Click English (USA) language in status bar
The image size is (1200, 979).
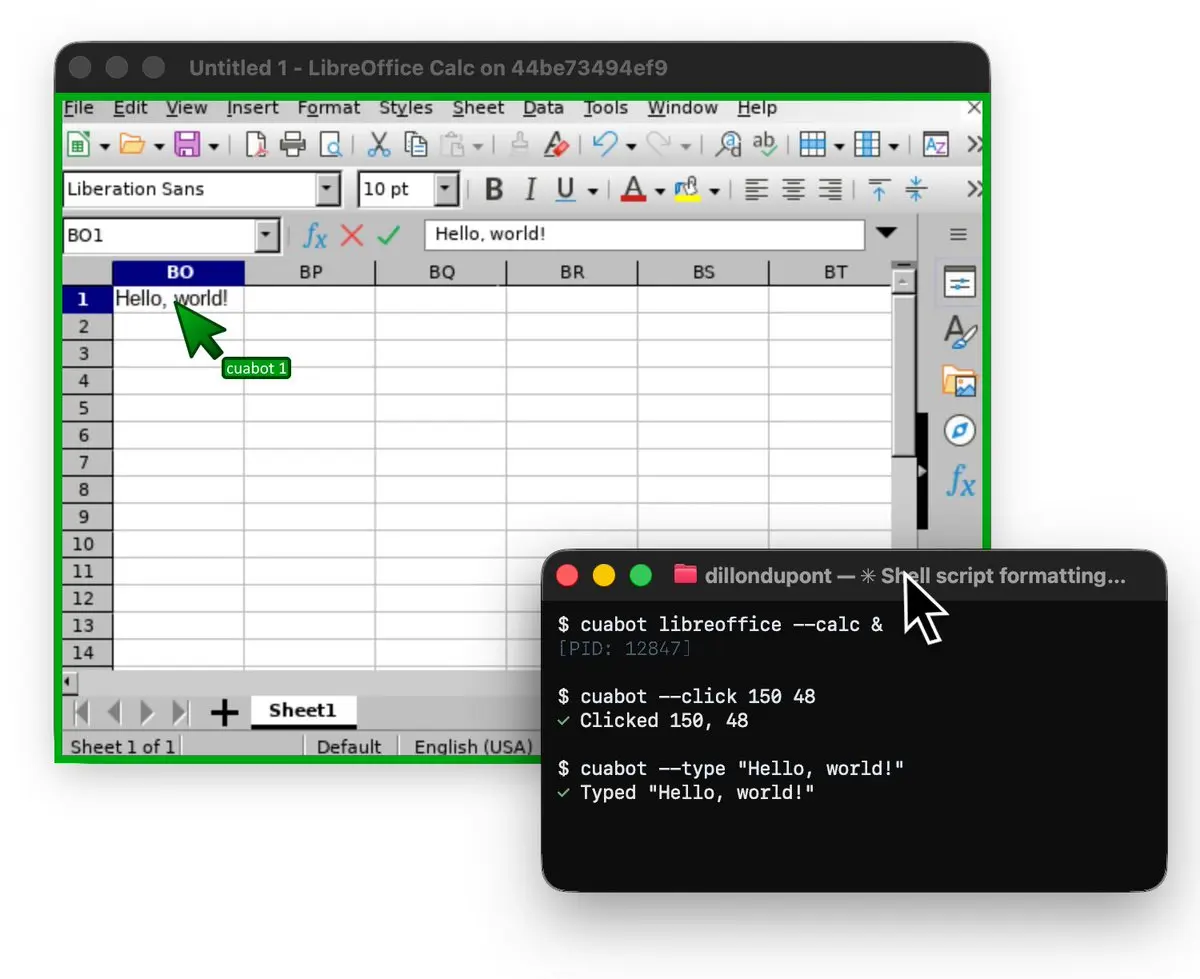point(473,747)
